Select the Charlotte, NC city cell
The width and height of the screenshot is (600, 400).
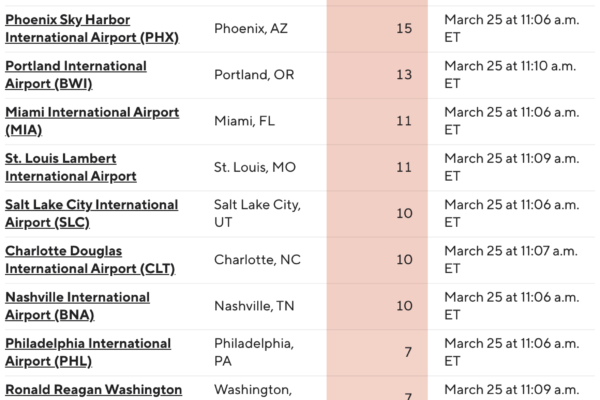tap(257, 259)
